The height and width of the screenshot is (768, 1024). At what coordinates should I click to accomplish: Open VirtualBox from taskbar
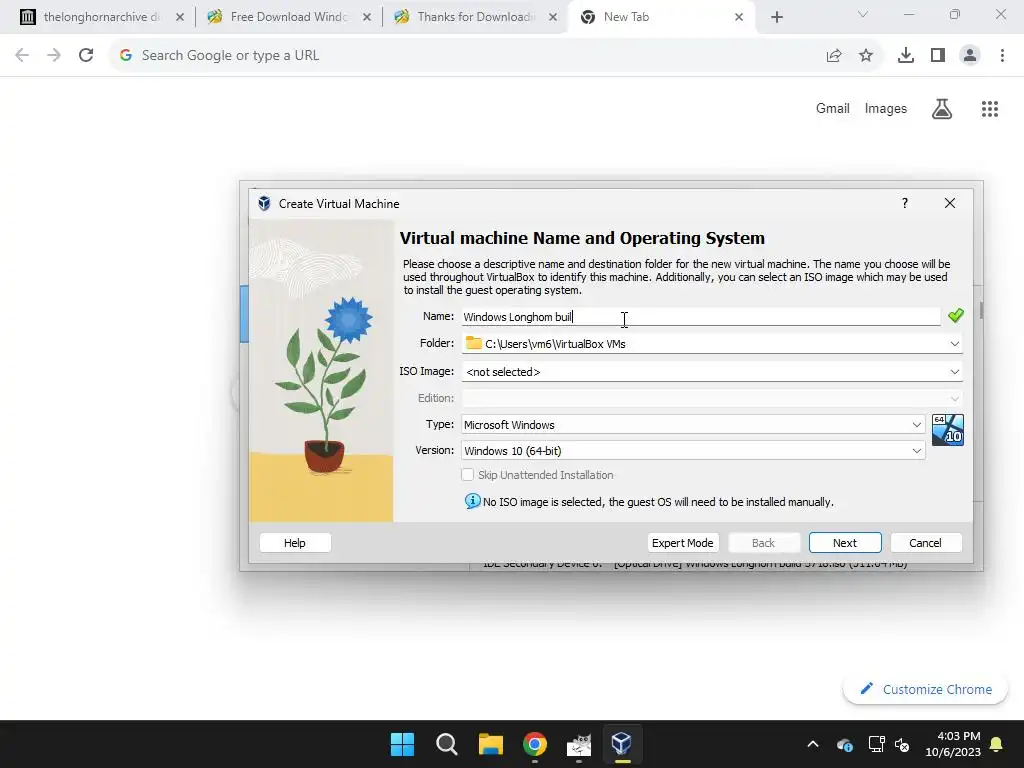click(x=621, y=744)
